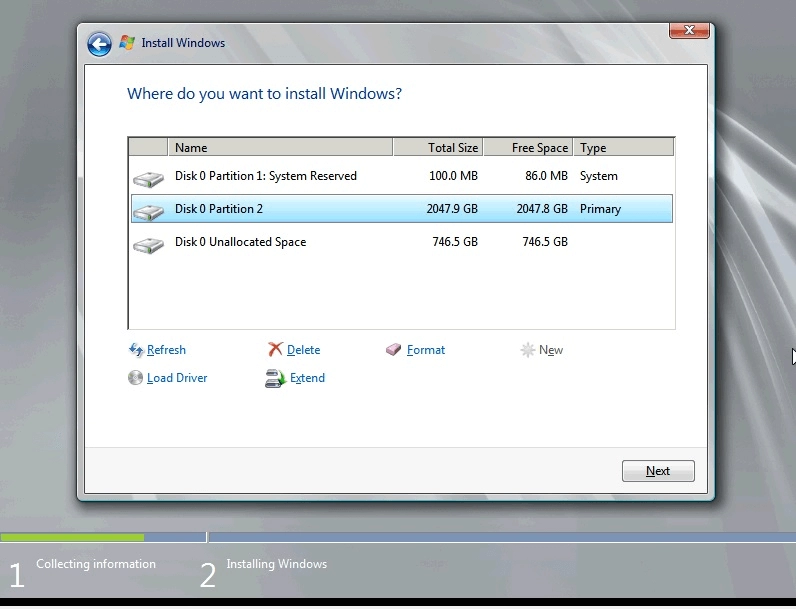Click the 86.0 MB free space value
Screen dimensions: 796x609
pyautogui.click(x=546, y=176)
